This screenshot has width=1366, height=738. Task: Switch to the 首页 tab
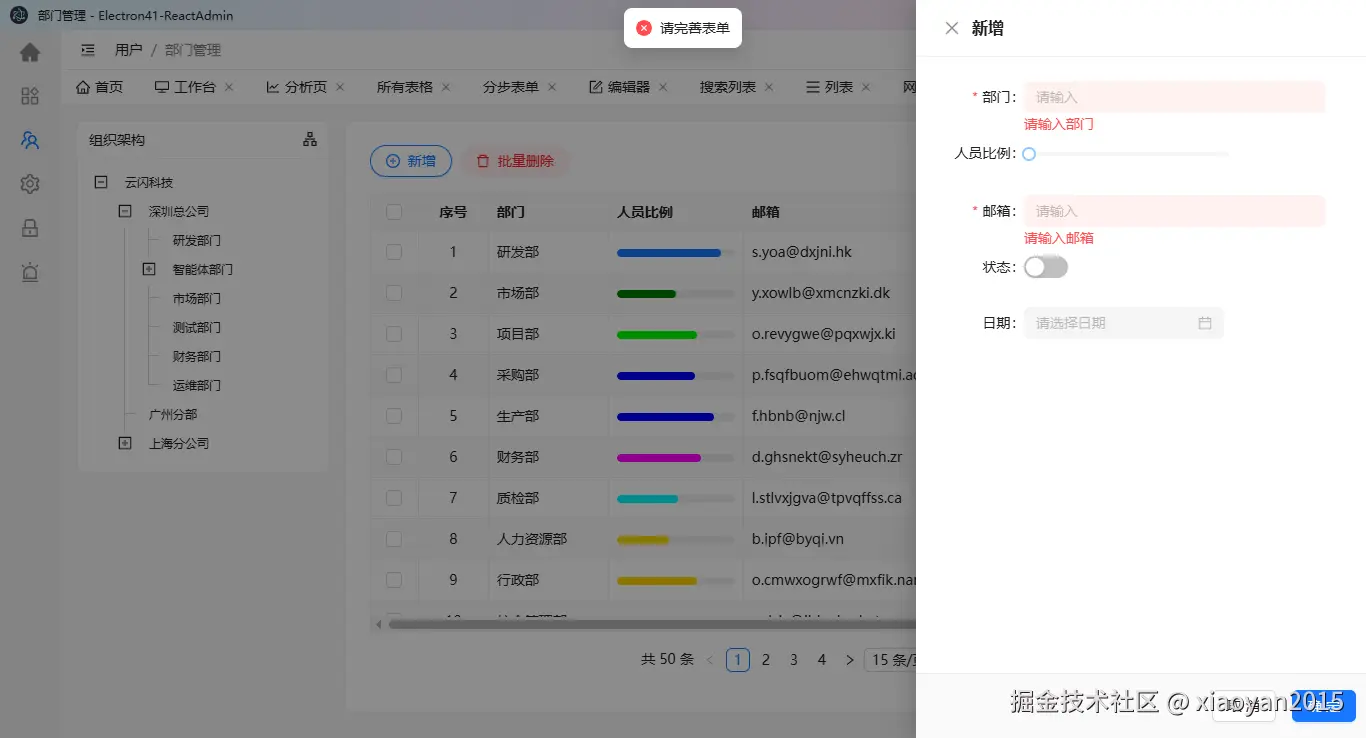pyautogui.click(x=99, y=87)
